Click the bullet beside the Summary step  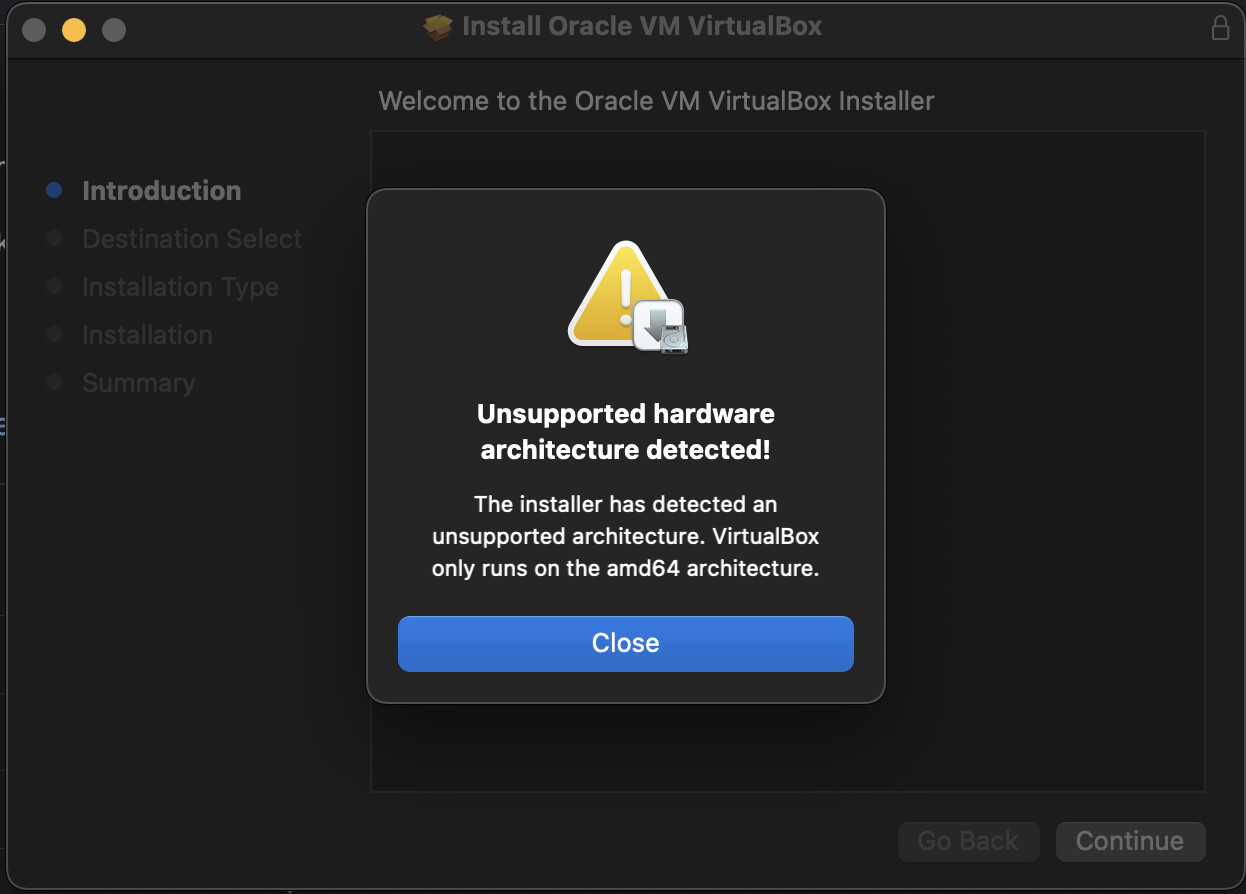(x=55, y=382)
